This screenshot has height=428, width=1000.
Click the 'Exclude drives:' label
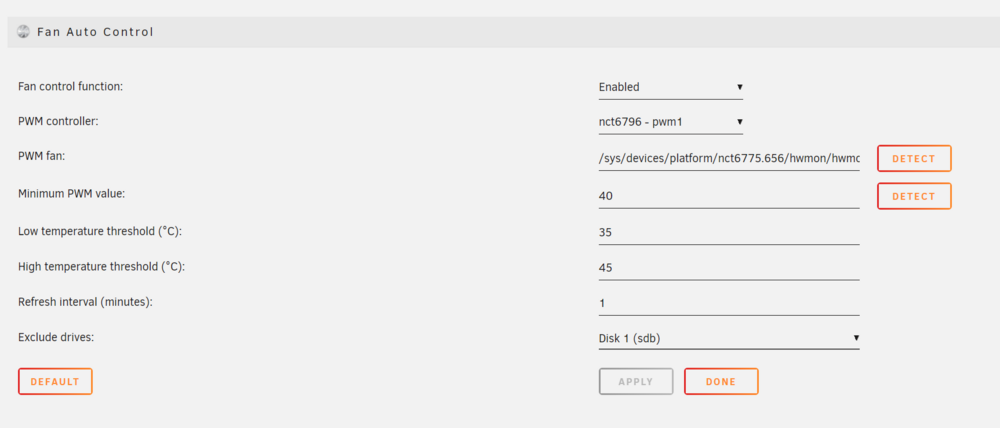(x=56, y=337)
